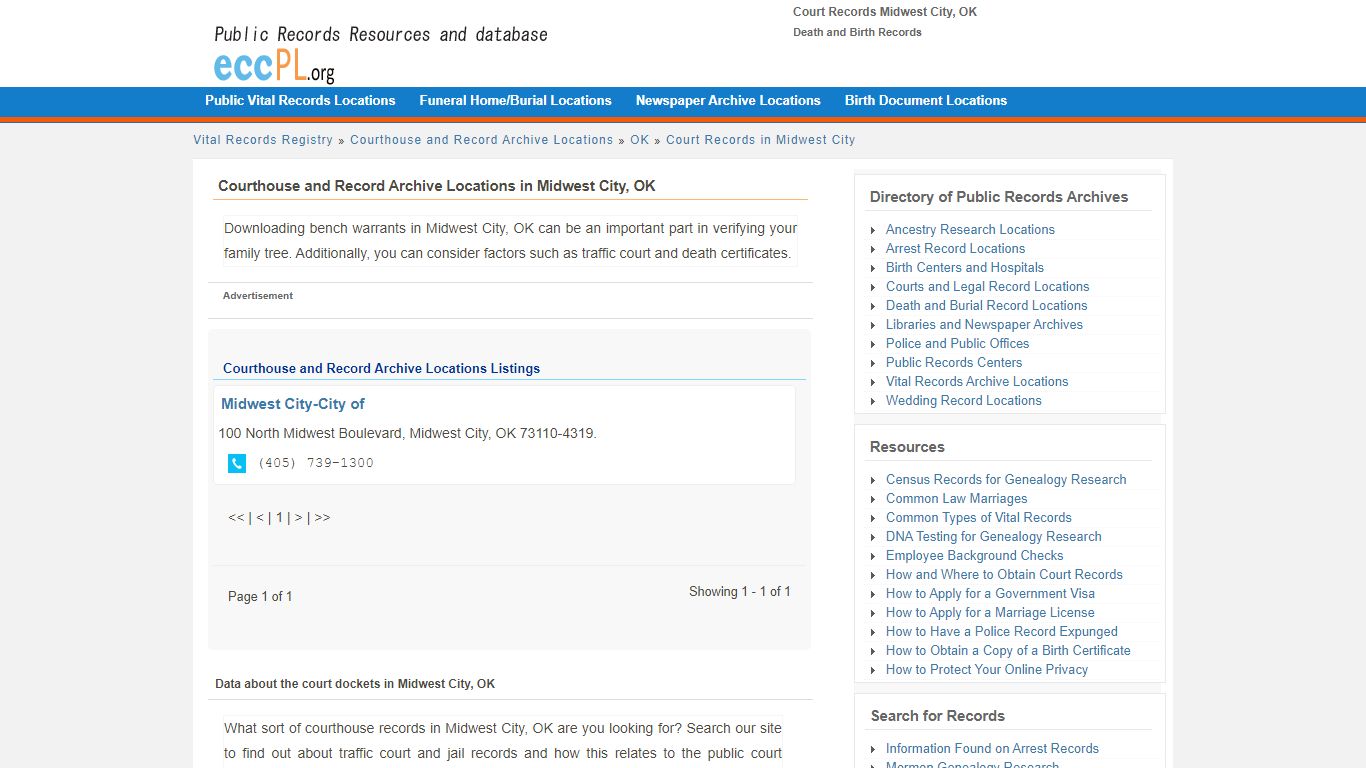Open Public Records Centers

tap(954, 363)
